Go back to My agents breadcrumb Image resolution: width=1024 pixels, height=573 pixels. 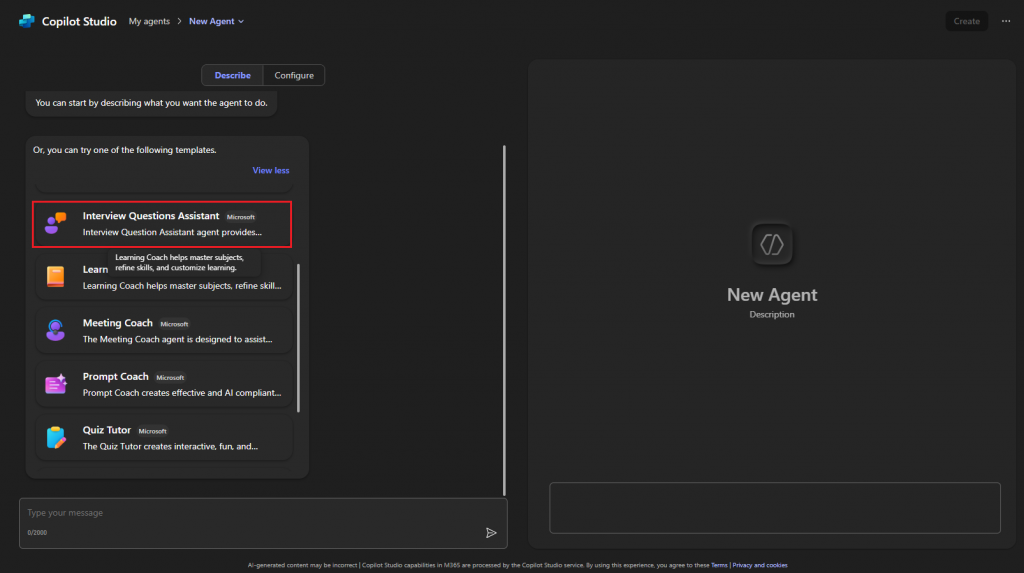149,21
